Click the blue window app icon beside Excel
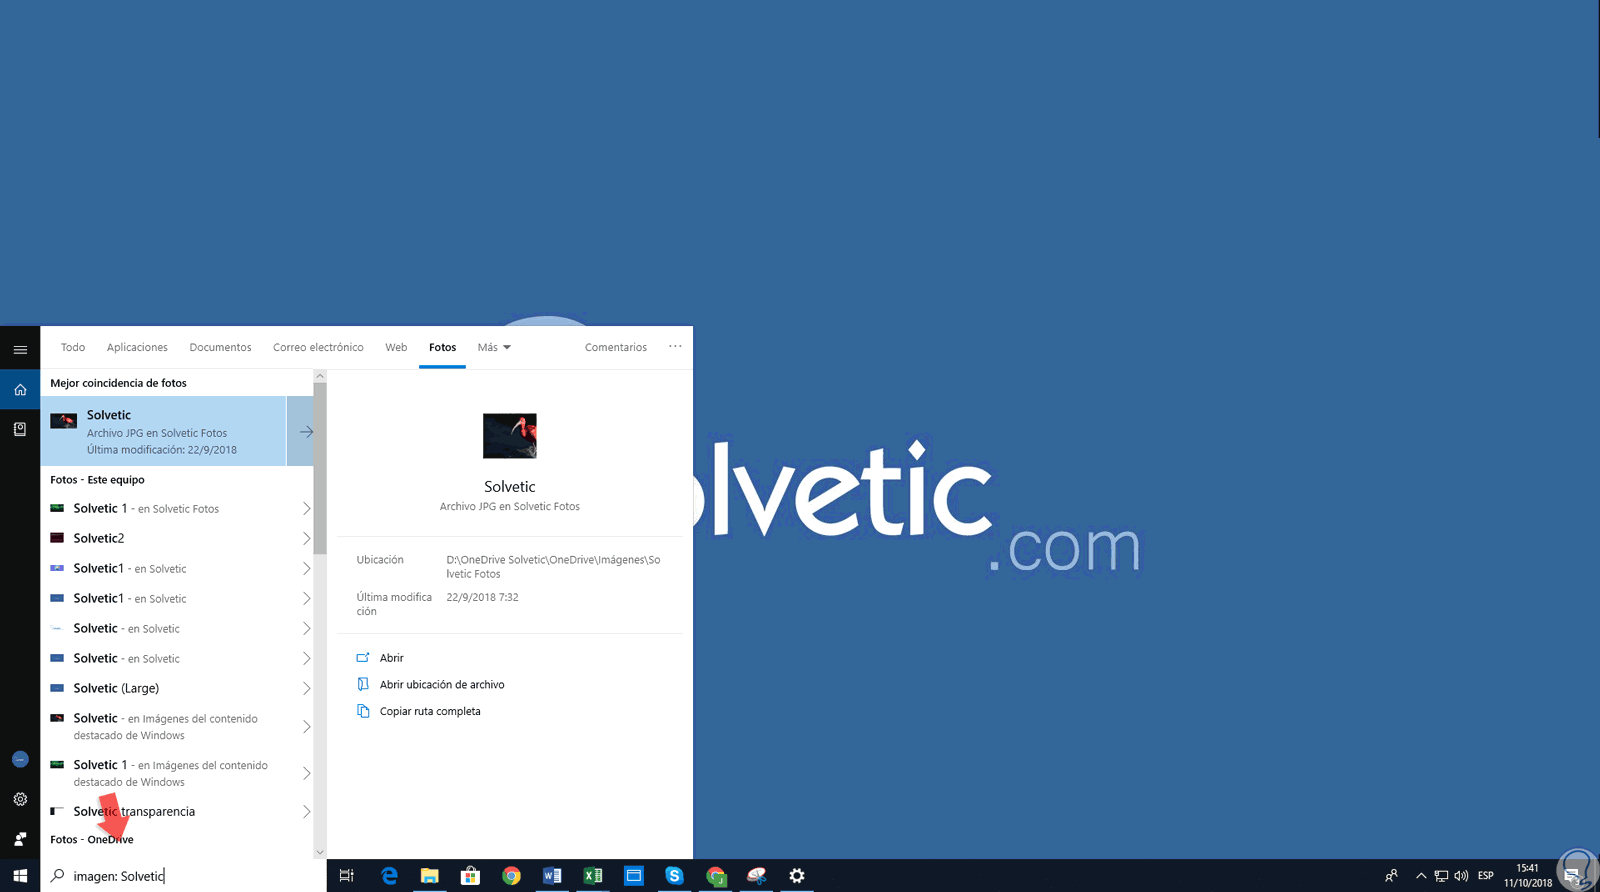 (x=634, y=876)
